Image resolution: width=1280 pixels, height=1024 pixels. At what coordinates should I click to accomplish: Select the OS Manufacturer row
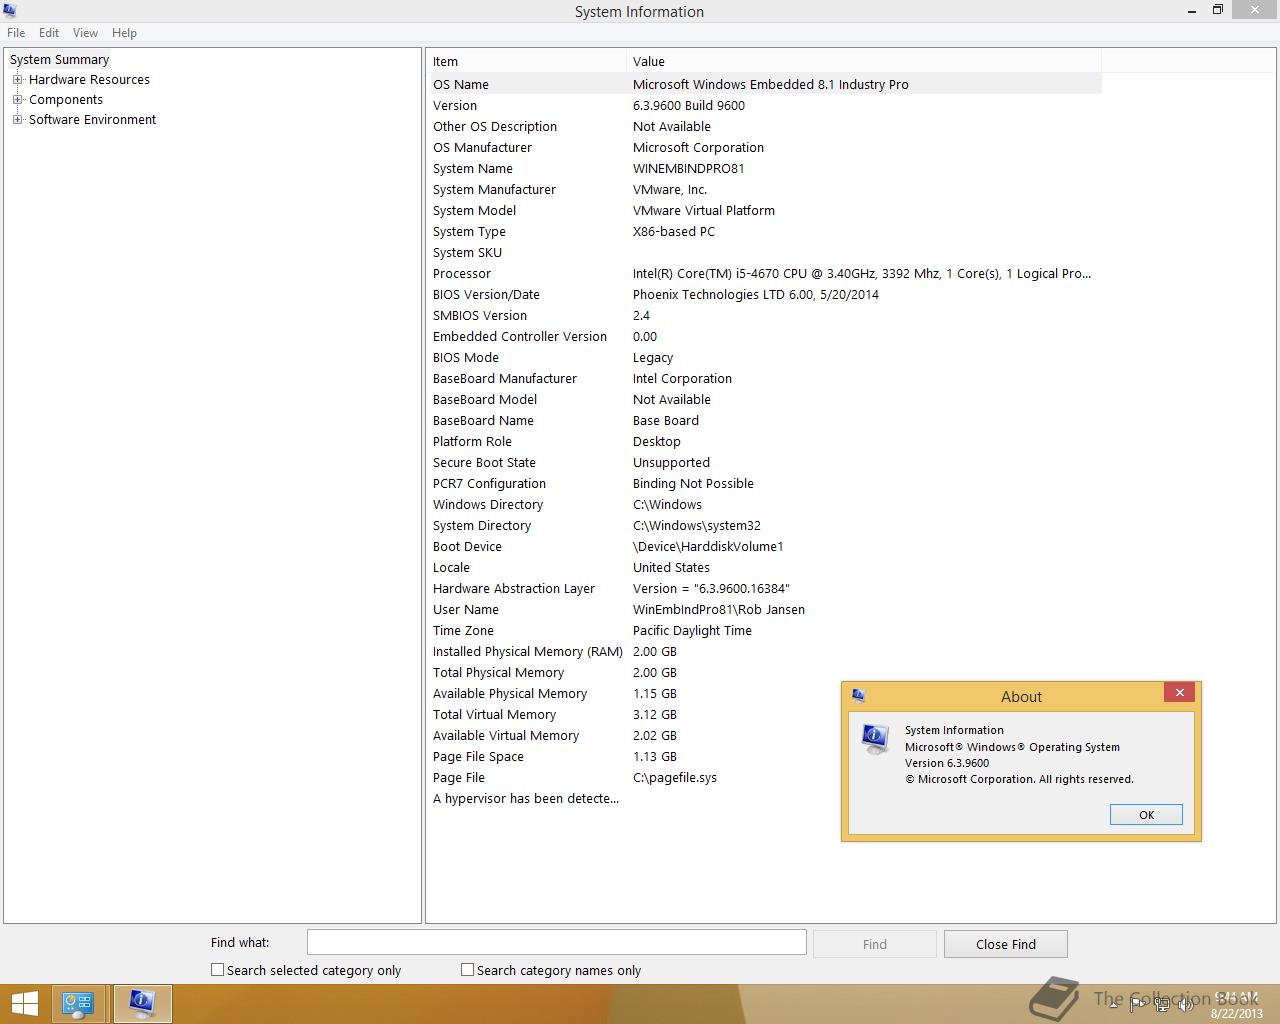[x=765, y=148]
